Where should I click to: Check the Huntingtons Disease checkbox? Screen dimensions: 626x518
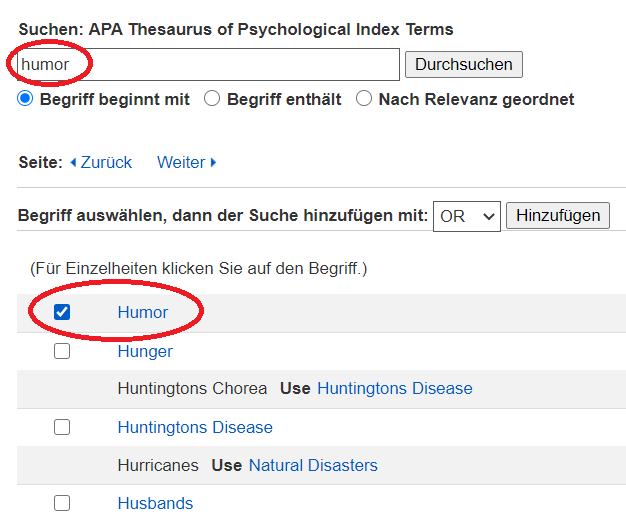(x=62, y=427)
